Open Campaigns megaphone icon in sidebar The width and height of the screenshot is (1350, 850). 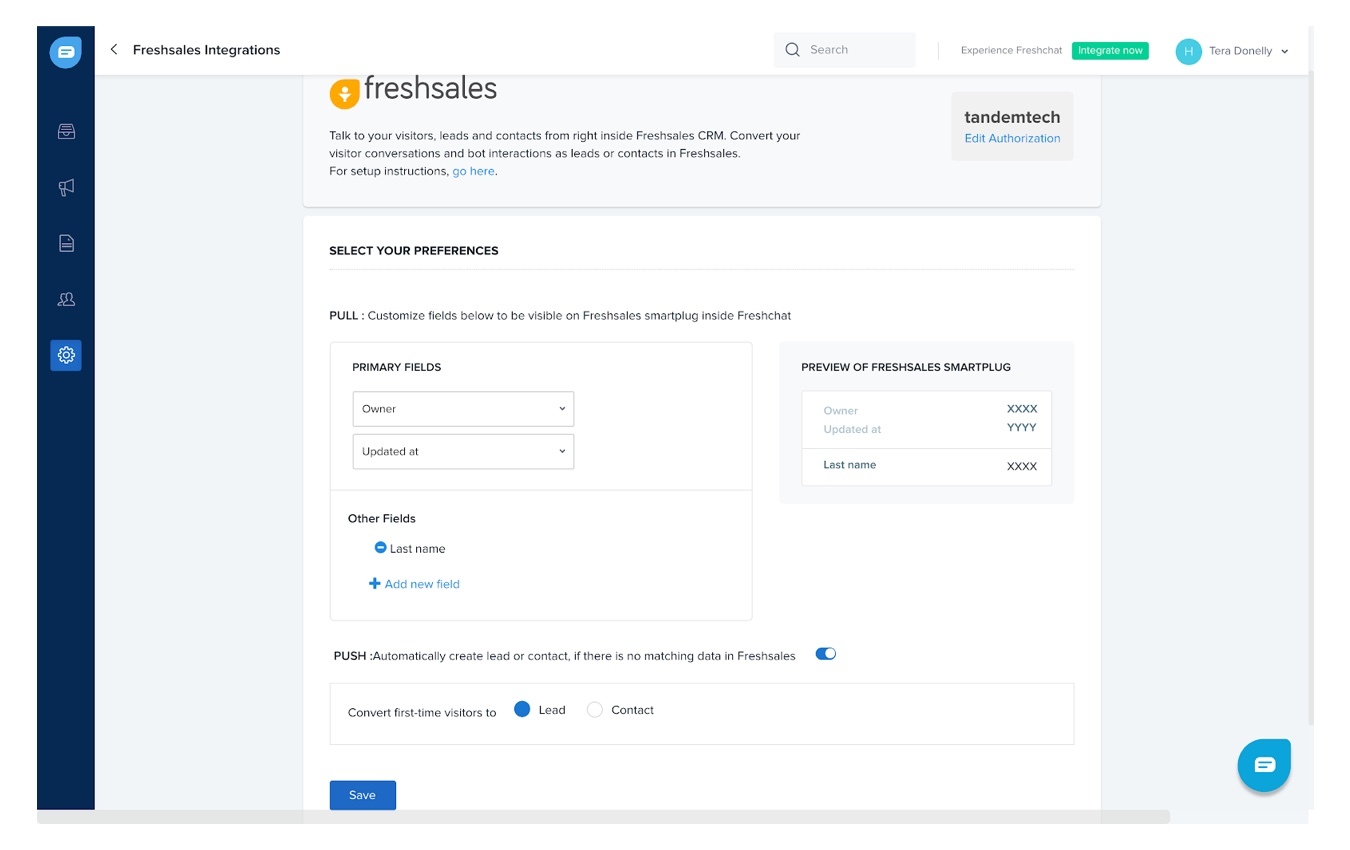66,187
